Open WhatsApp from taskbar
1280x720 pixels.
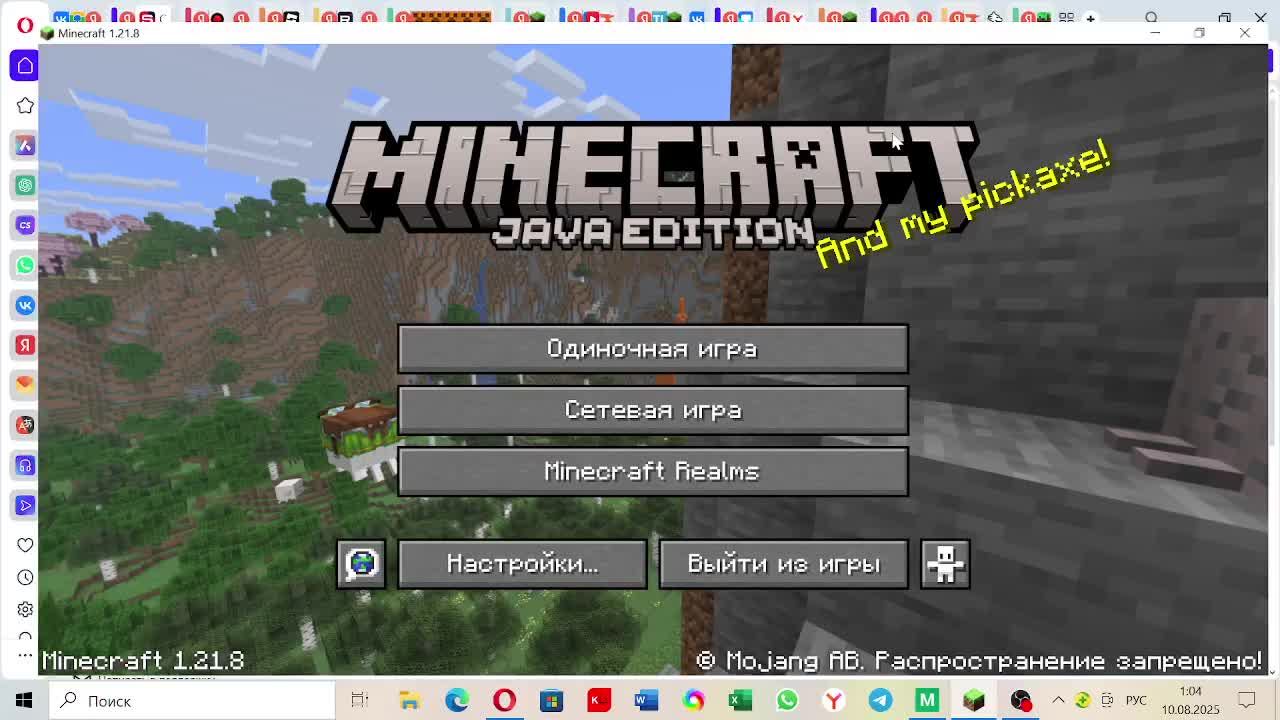(787, 701)
